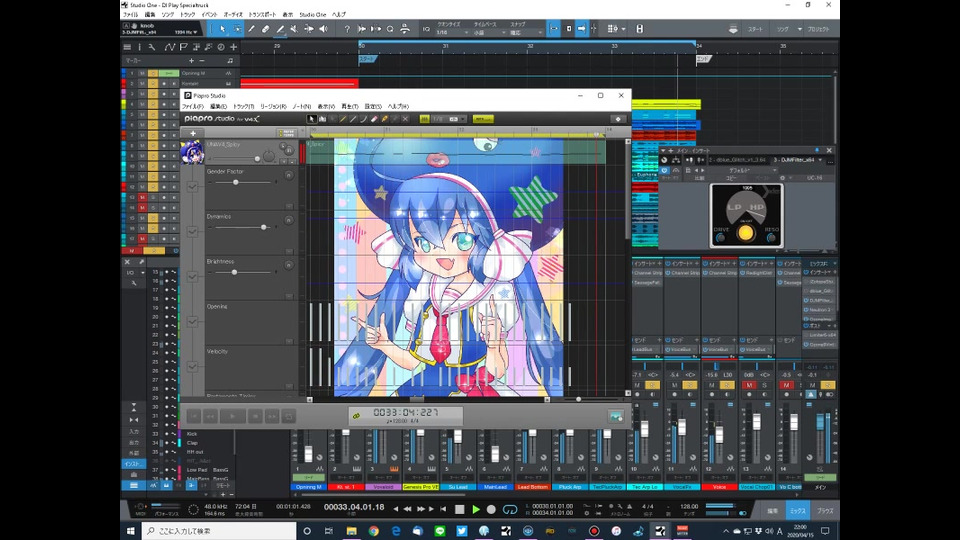Click the stop button in transport bar
960x540 pixels.
tap(459, 509)
